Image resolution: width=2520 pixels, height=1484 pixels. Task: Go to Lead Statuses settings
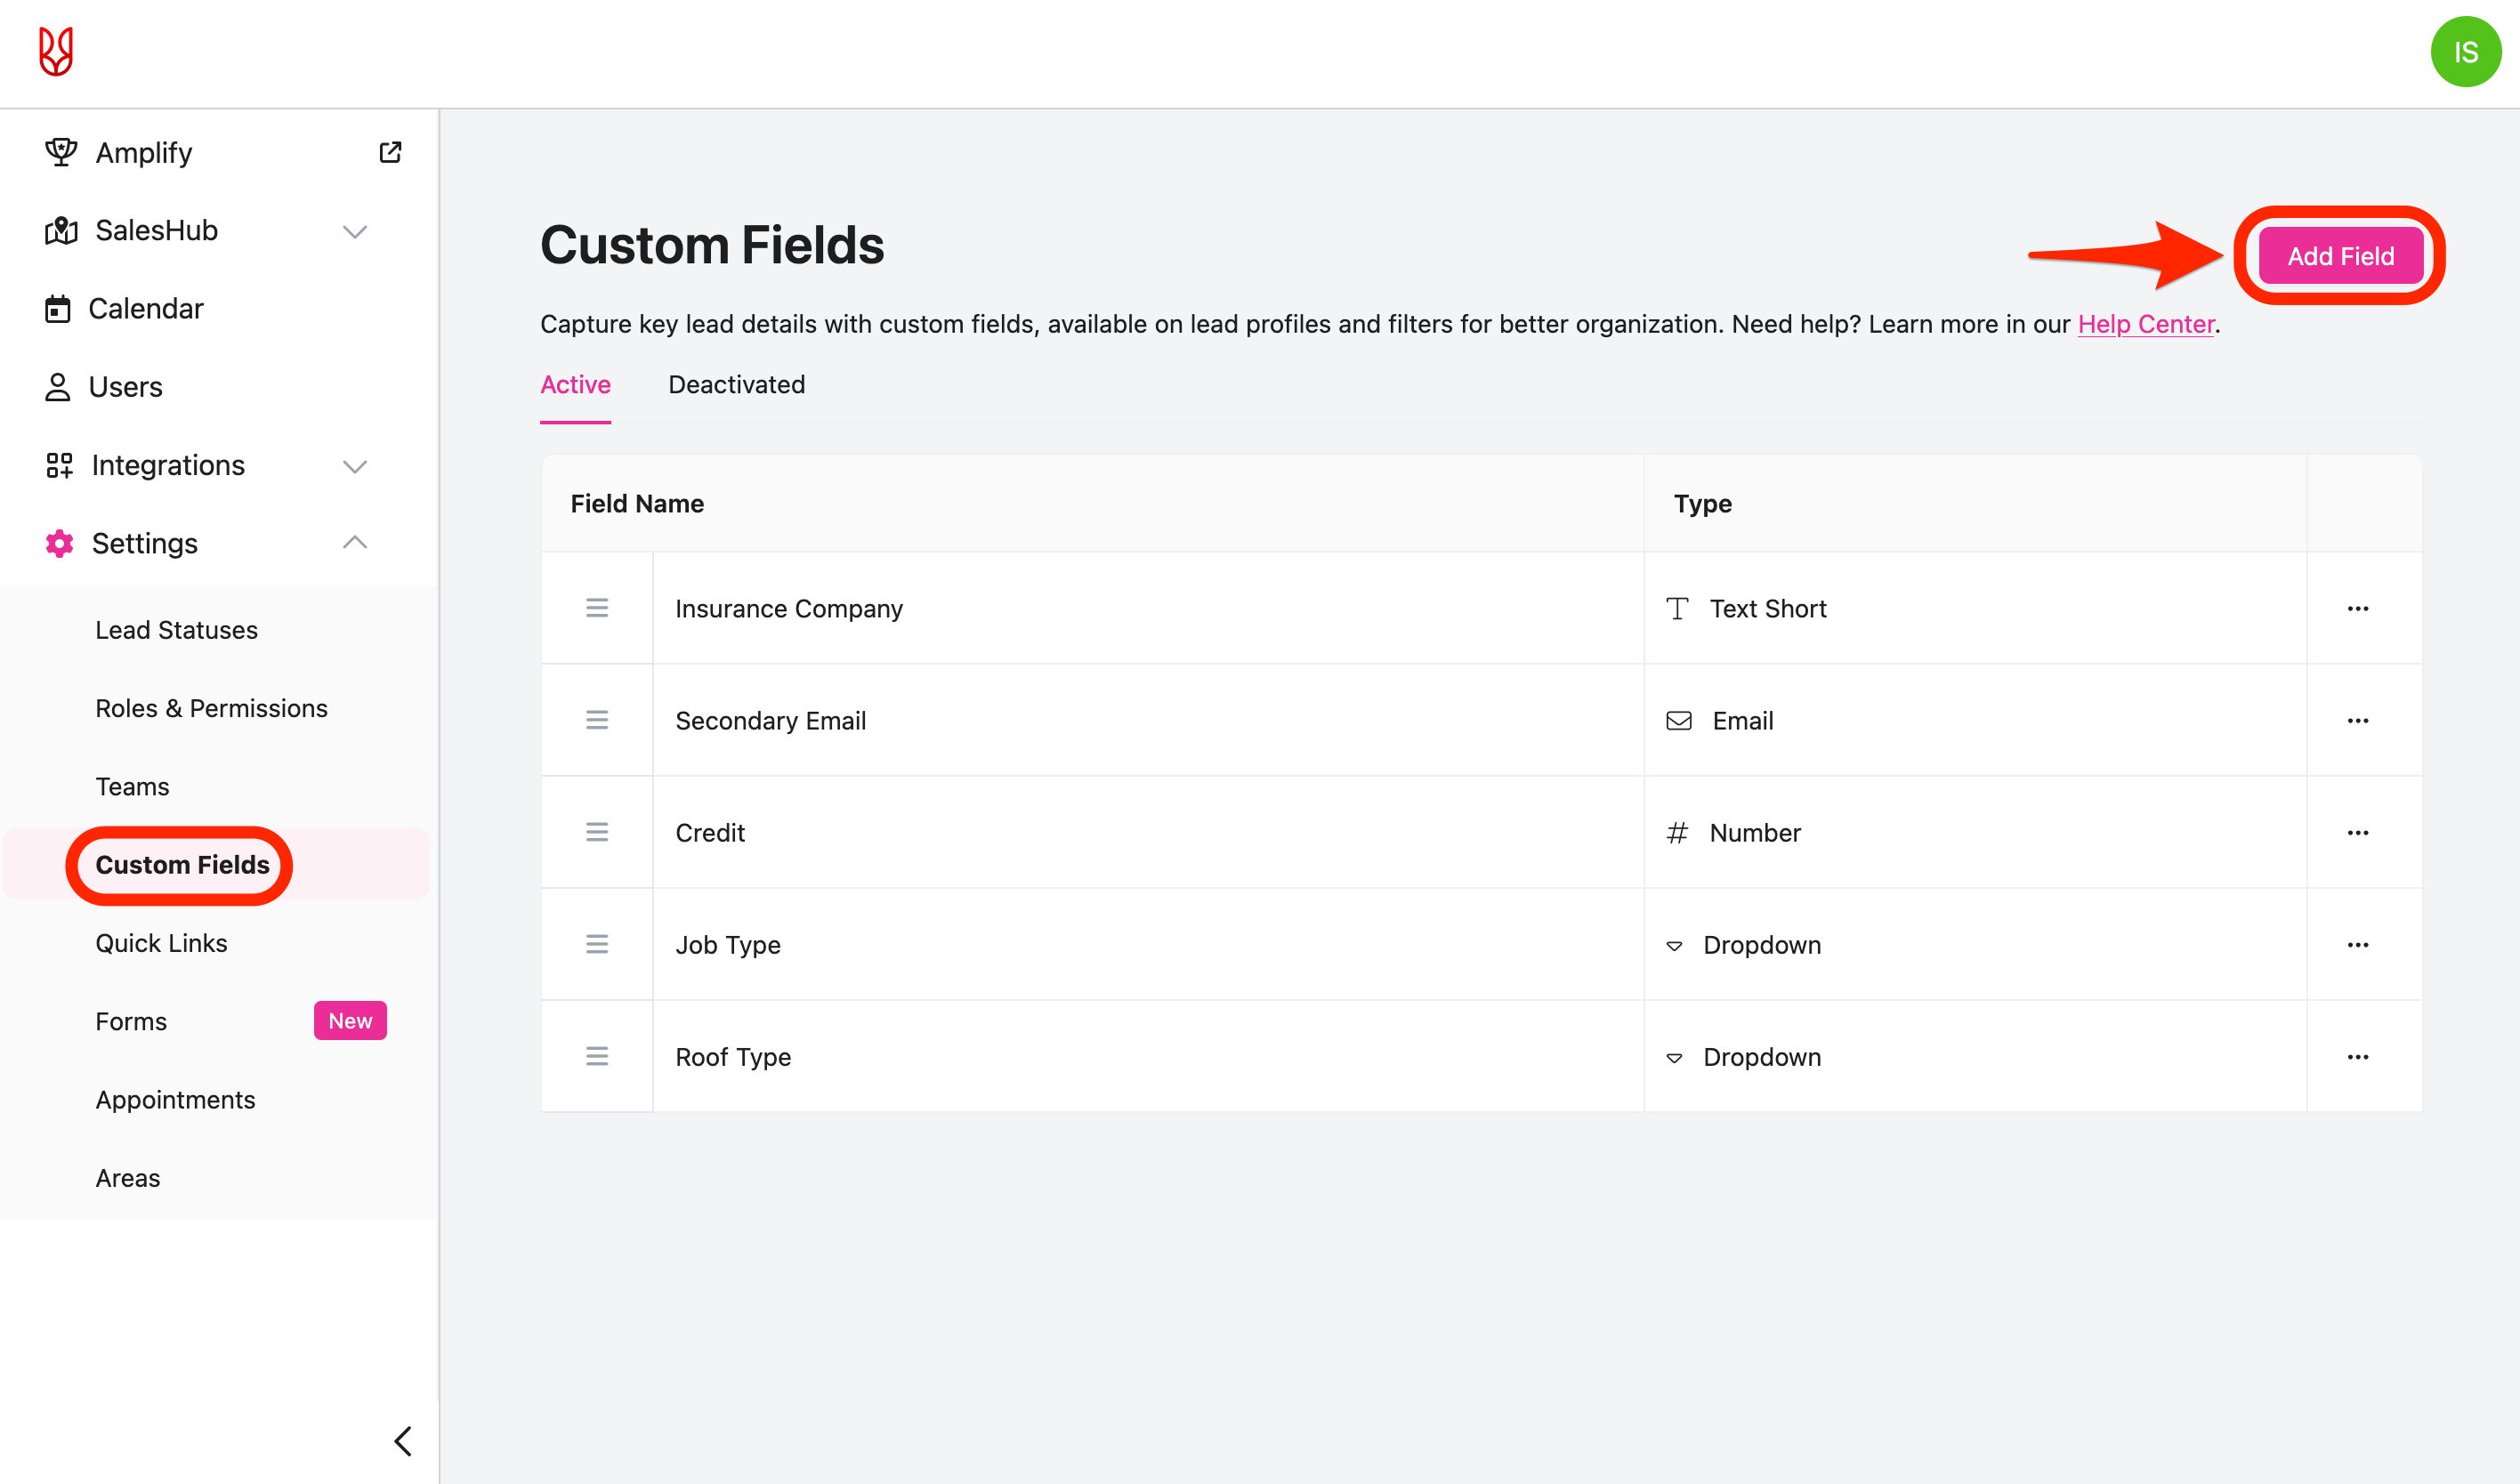176,630
